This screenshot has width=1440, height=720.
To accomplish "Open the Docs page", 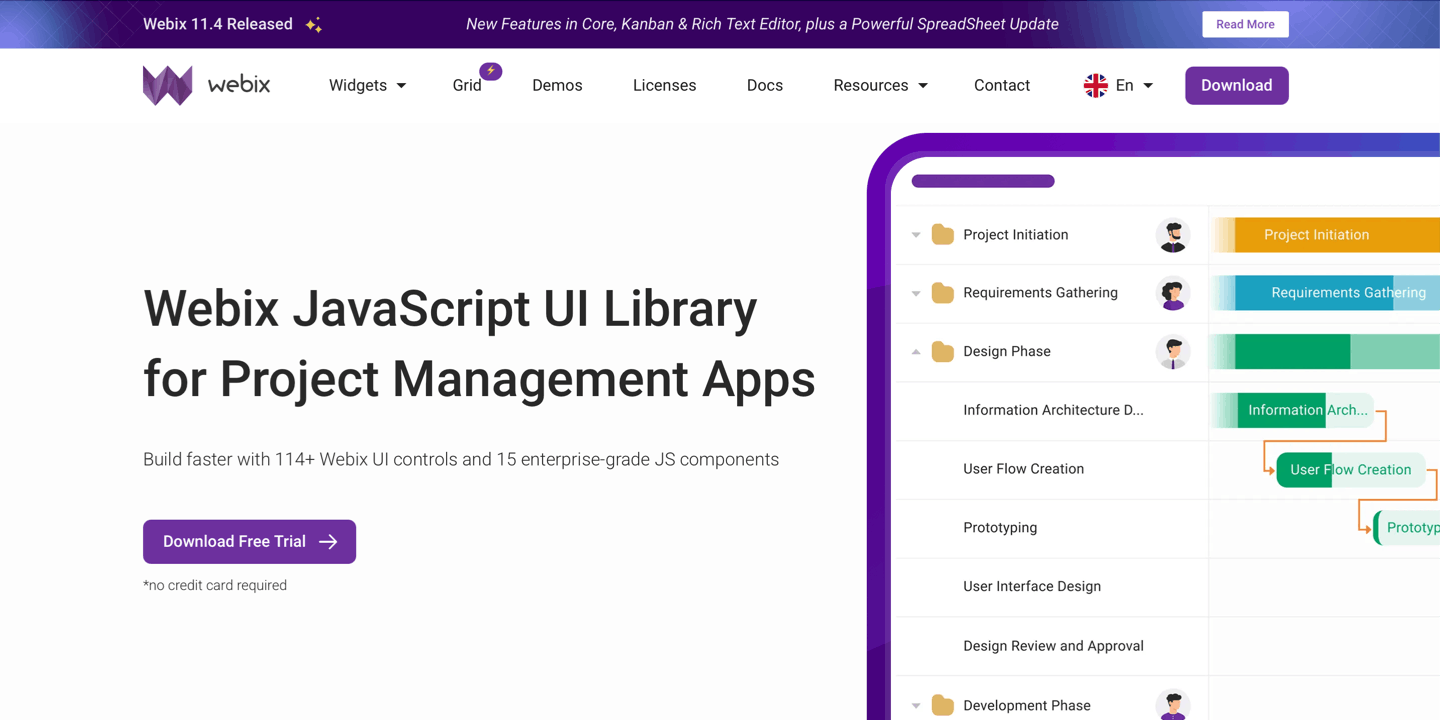I will tap(765, 86).
